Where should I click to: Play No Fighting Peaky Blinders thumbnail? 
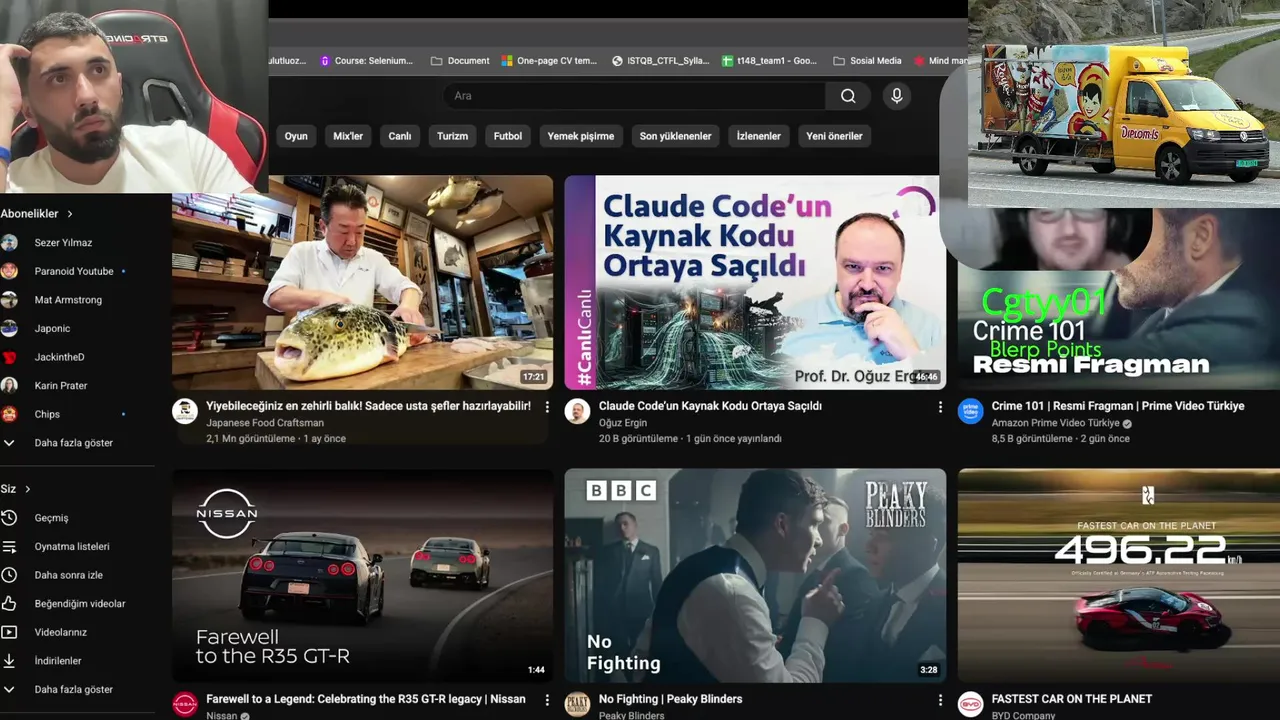click(x=755, y=576)
